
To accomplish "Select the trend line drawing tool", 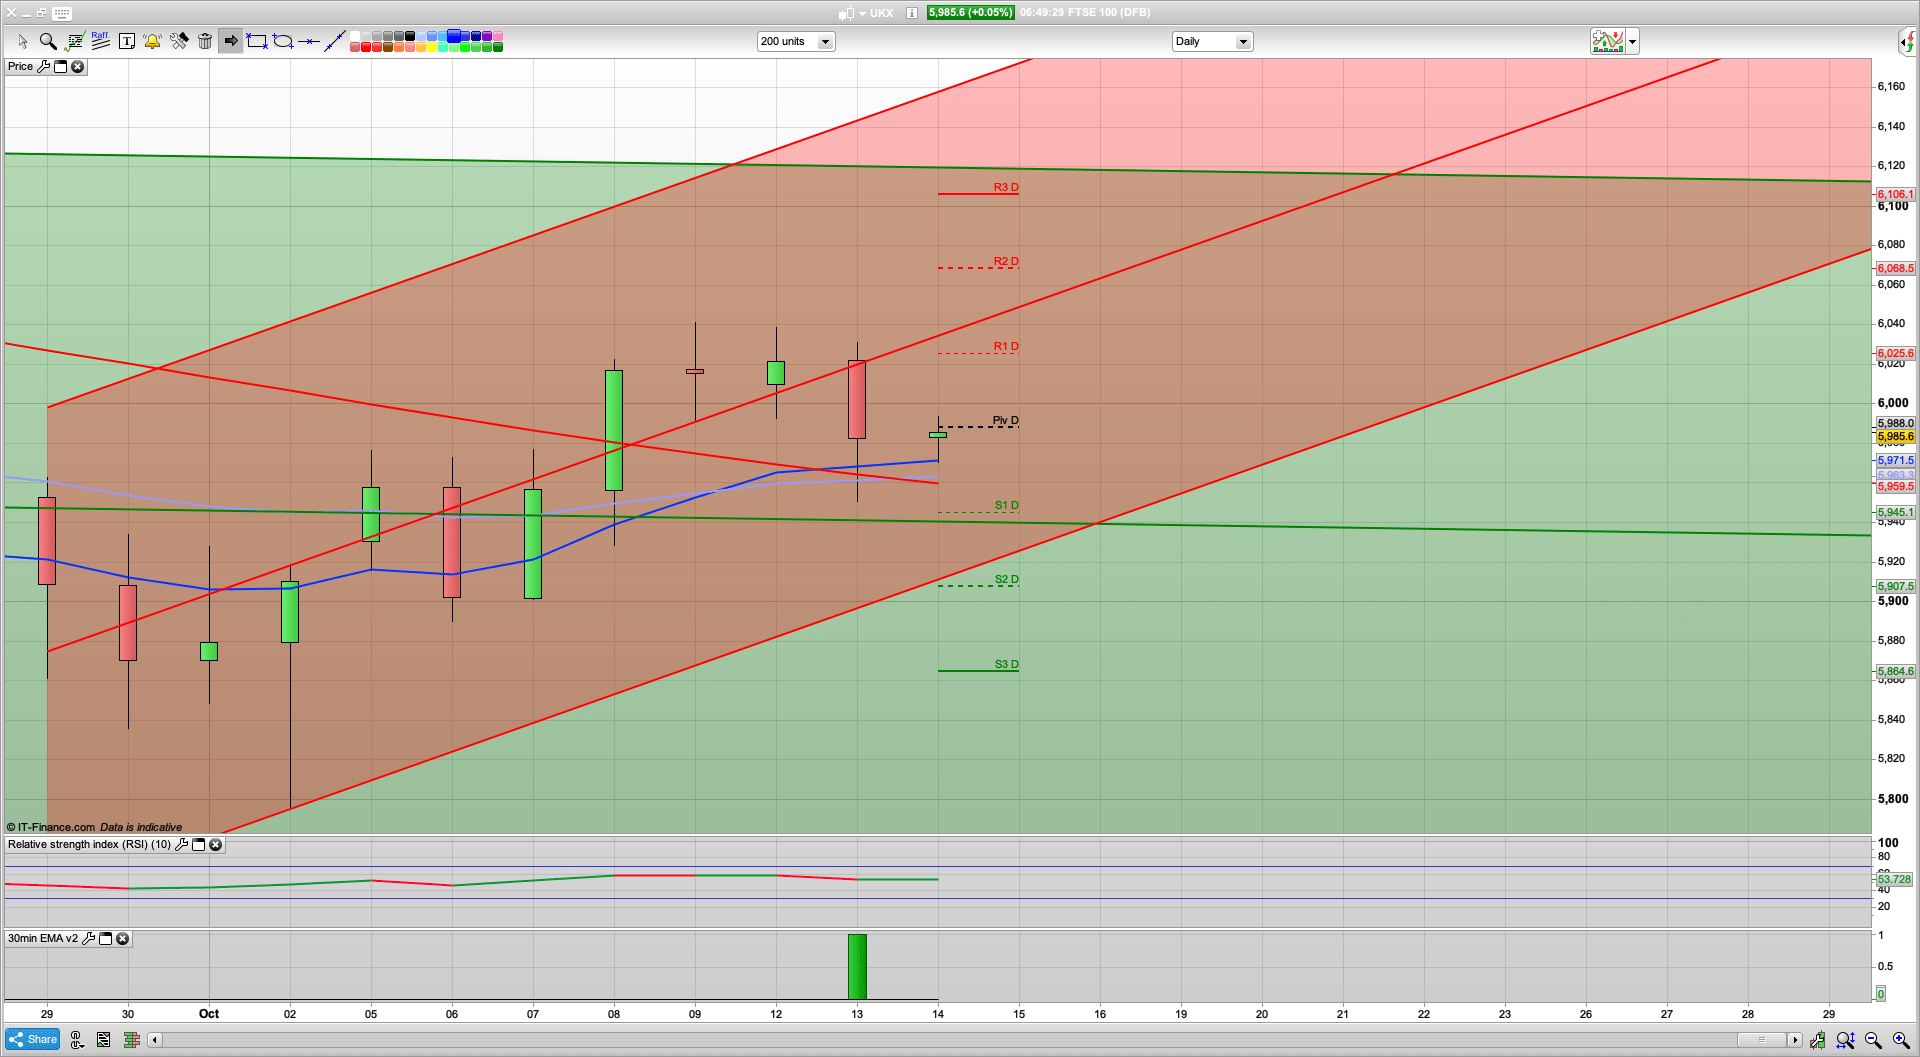I will point(335,41).
